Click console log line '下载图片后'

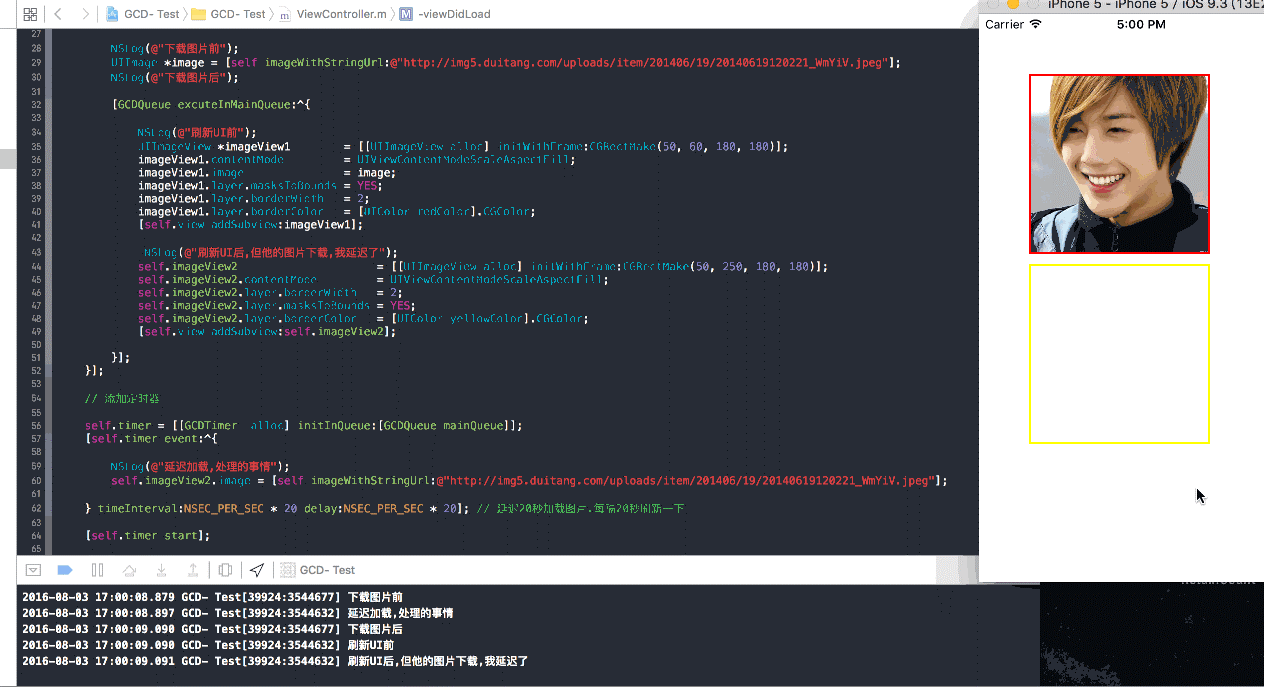pos(212,629)
